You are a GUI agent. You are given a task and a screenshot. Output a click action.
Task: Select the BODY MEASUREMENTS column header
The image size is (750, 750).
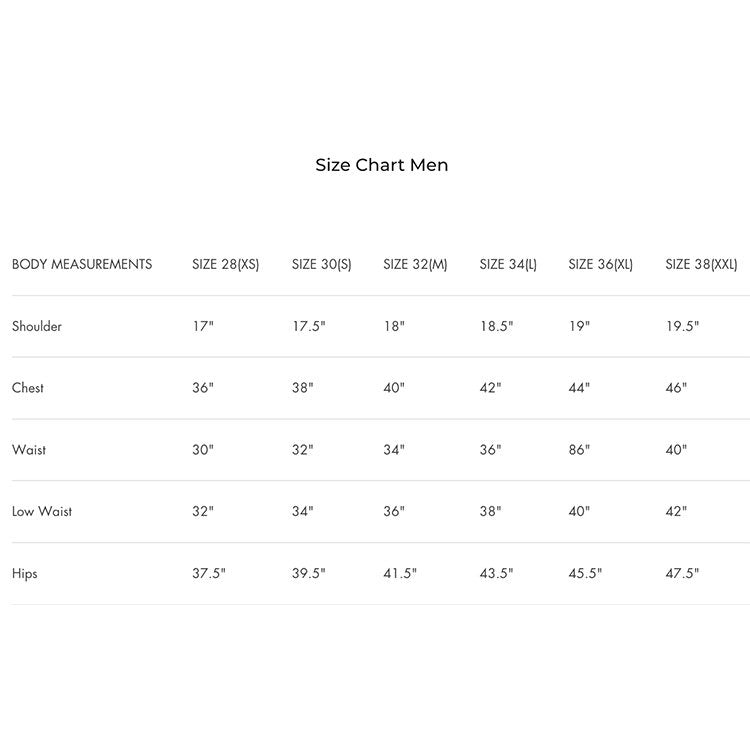(82, 264)
